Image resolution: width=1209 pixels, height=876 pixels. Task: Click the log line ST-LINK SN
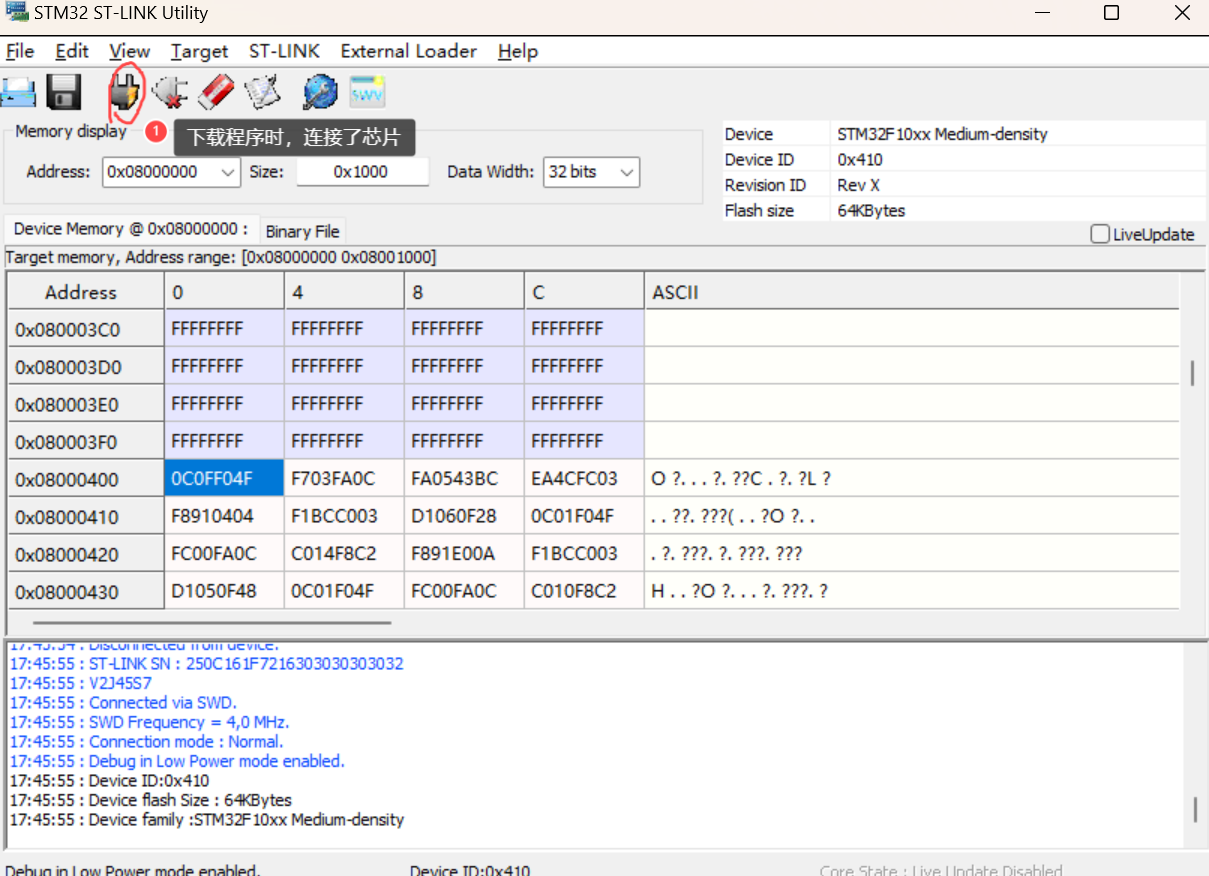[207, 664]
